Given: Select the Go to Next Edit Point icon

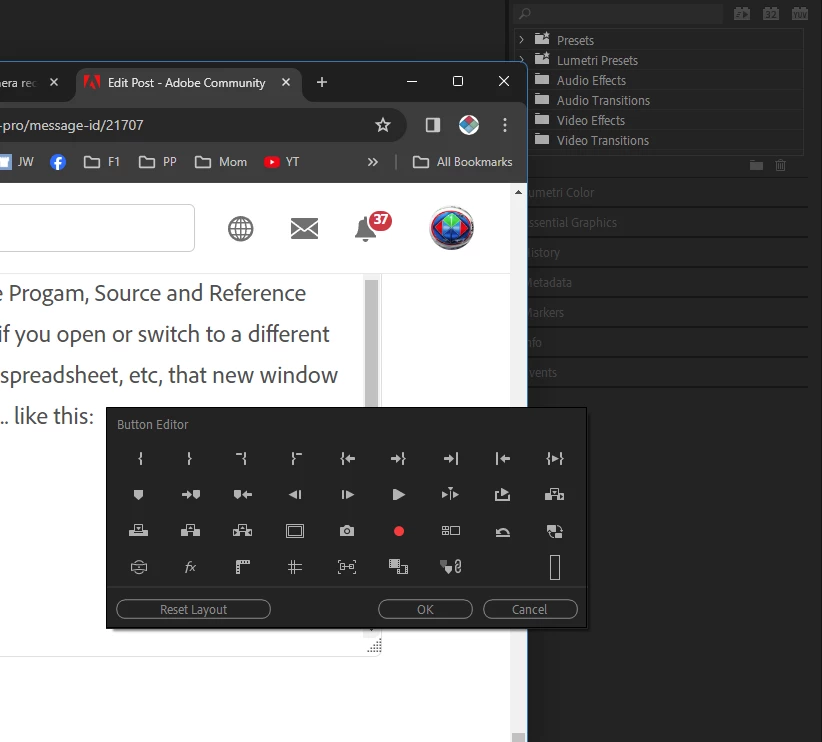Looking at the screenshot, I should 451,459.
